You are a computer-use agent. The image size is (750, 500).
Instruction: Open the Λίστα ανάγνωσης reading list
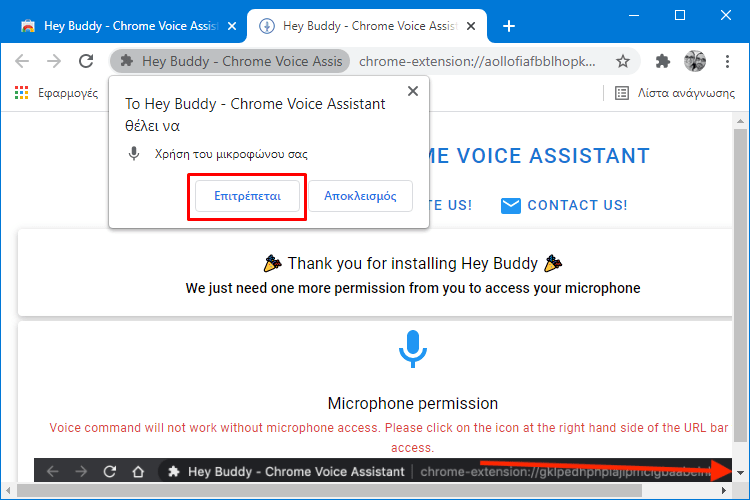click(x=675, y=93)
